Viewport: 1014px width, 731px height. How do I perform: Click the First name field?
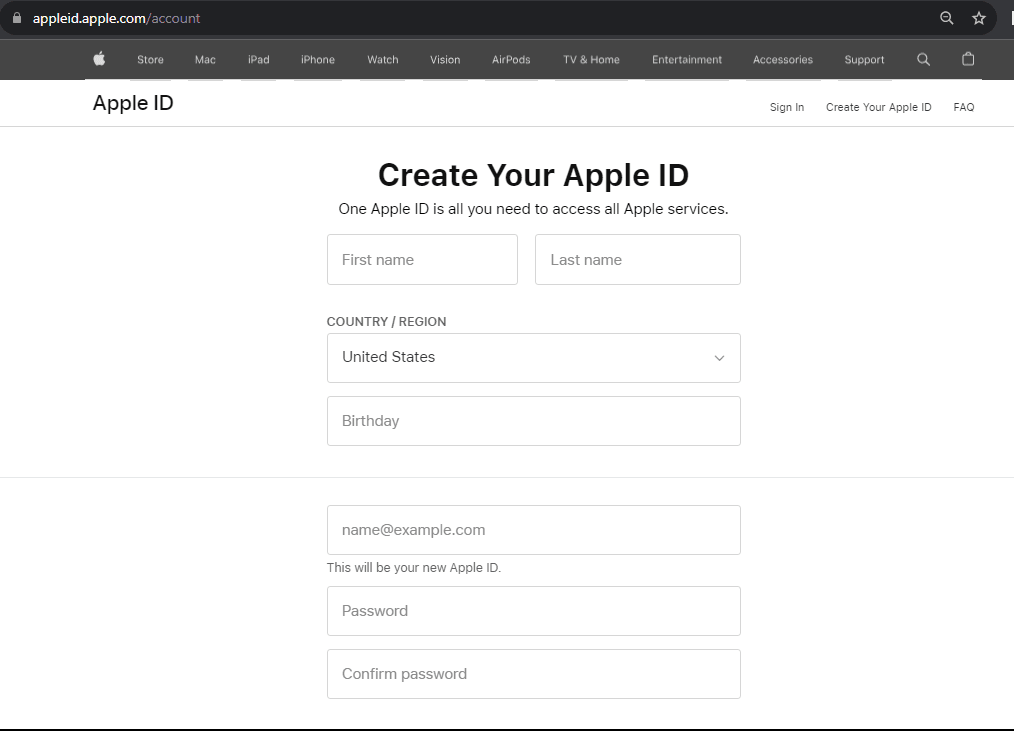[422, 259]
